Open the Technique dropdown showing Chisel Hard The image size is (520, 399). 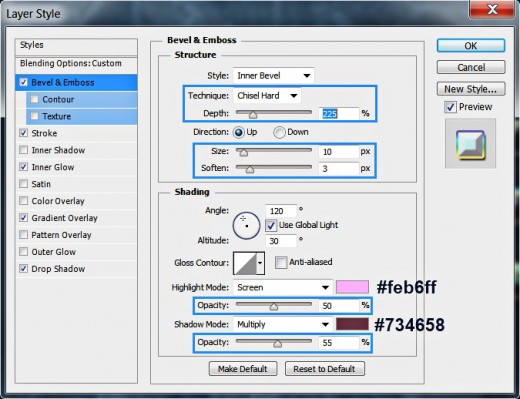(x=267, y=96)
